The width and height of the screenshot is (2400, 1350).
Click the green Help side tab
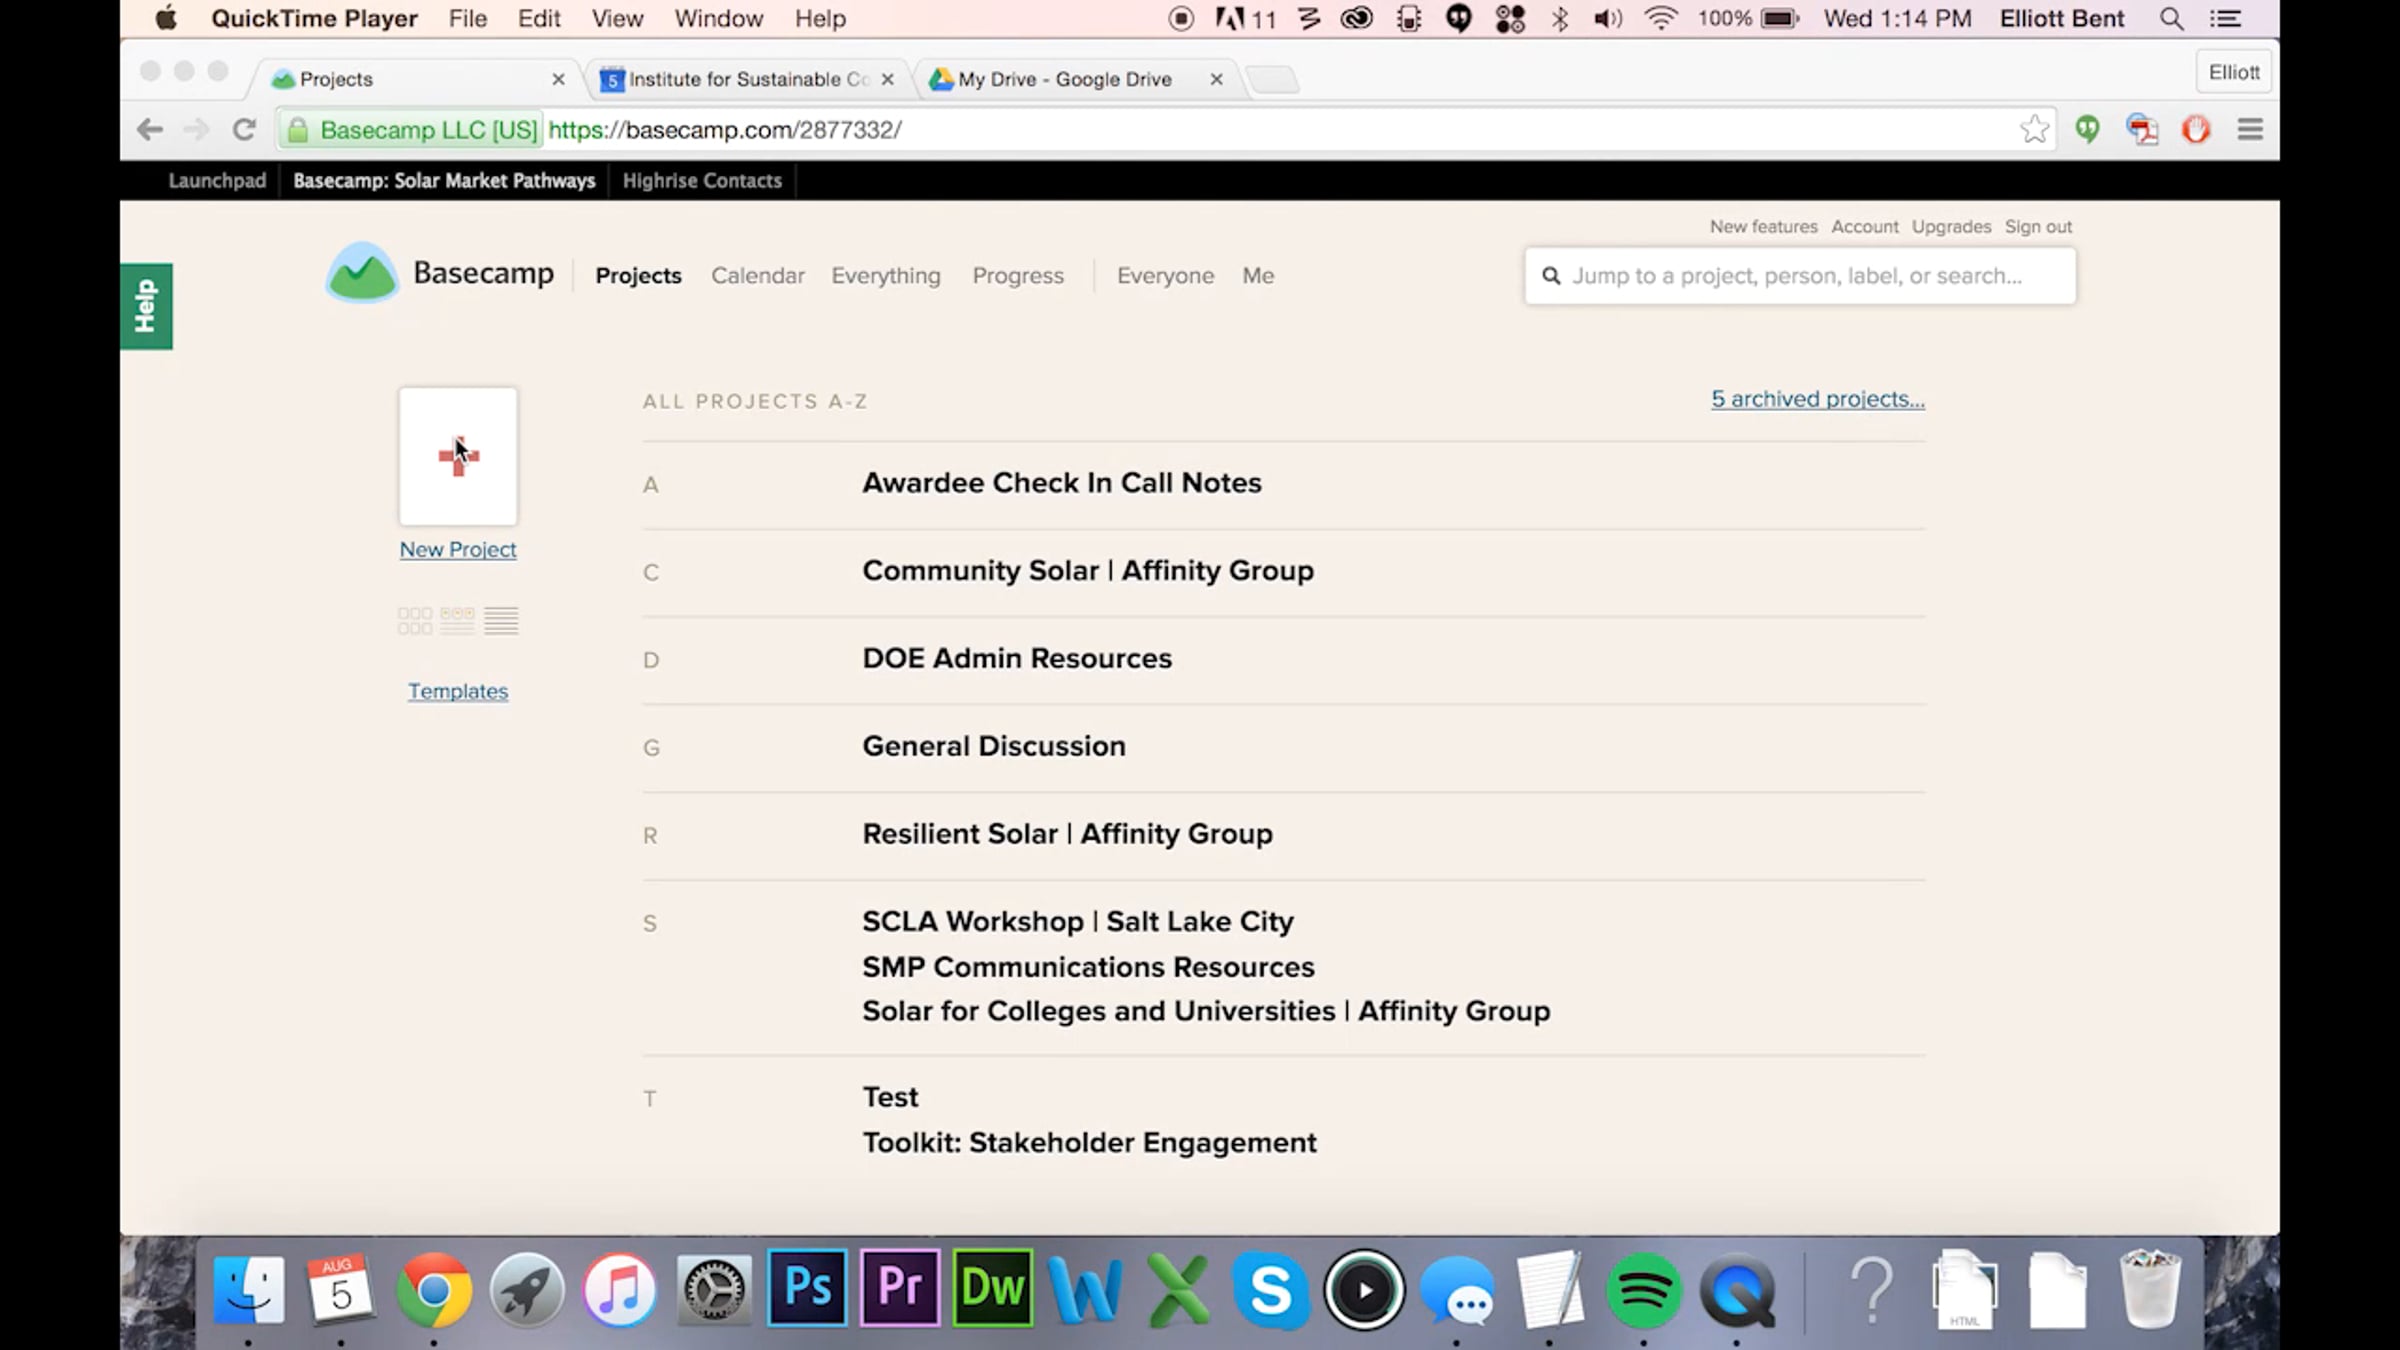click(x=146, y=306)
